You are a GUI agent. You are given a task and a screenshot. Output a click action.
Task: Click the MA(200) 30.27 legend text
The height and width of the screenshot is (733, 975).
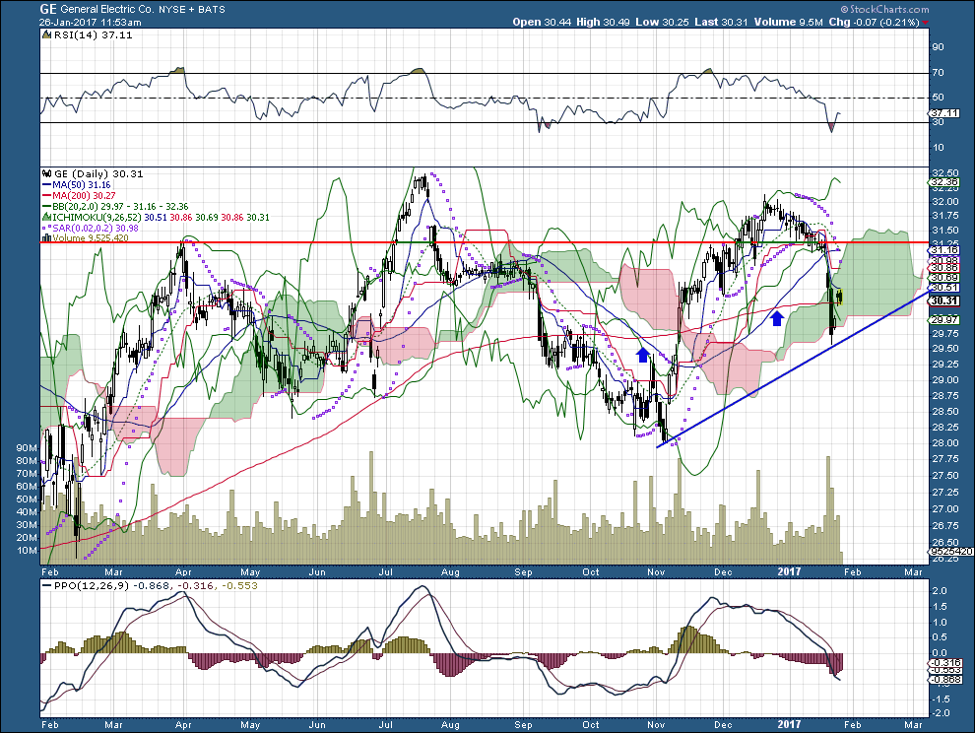tap(84, 196)
